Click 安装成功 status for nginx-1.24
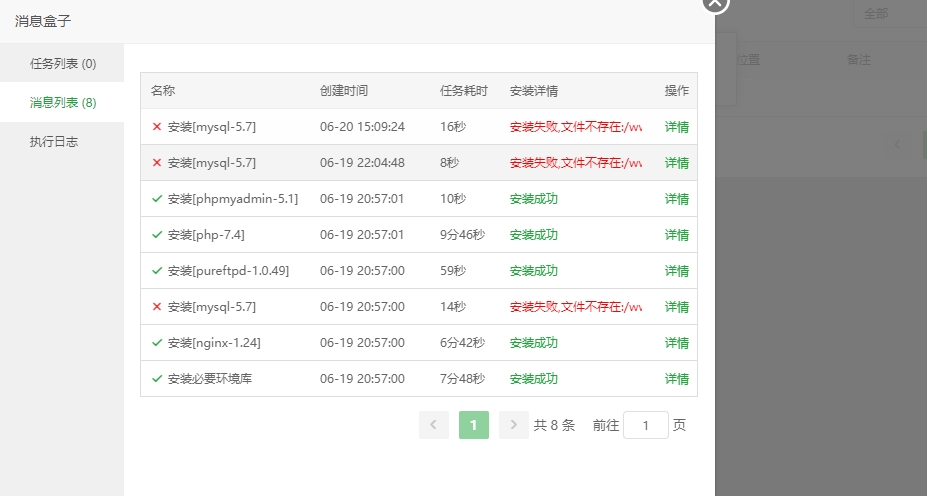Viewport: 927px width, 496px height. click(534, 343)
